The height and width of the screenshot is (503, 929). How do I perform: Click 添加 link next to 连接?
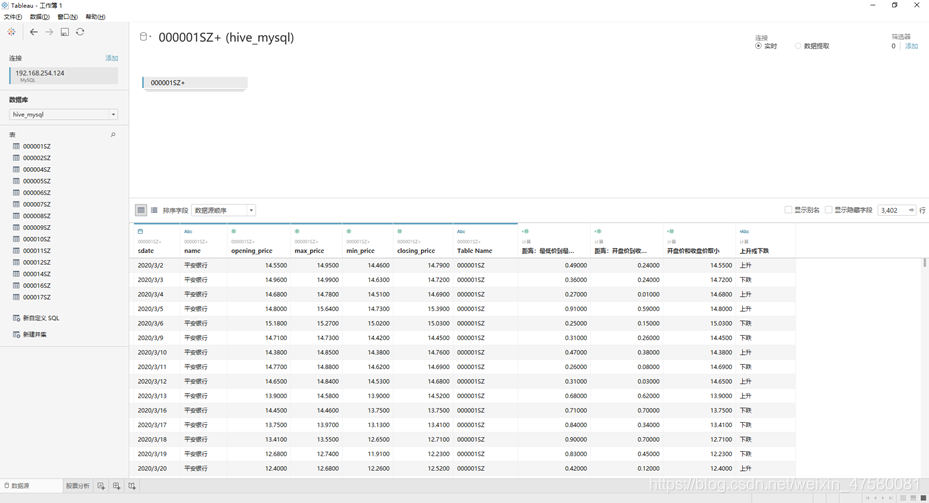(x=111, y=58)
